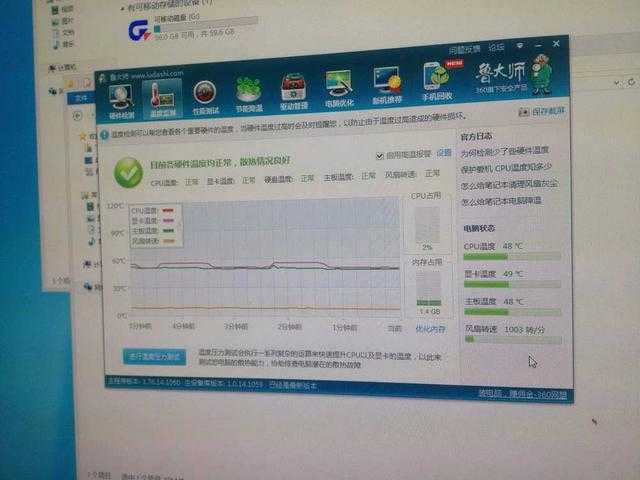
Task: Click the www.ludashi.com title text
Action: point(157,74)
